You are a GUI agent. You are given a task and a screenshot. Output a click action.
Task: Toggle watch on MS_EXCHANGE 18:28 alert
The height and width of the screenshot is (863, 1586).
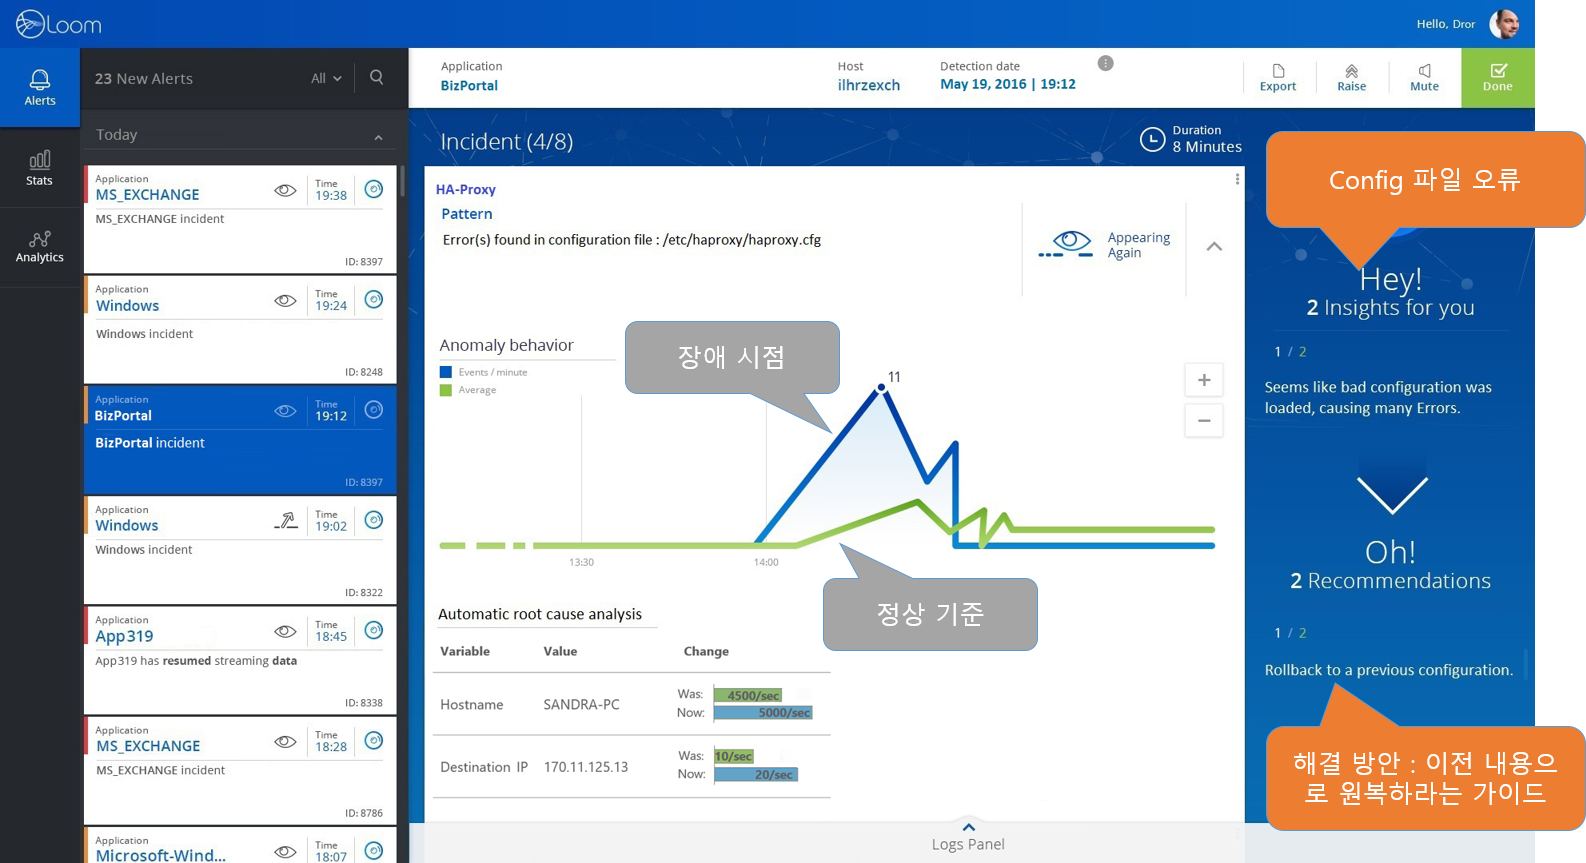coord(285,742)
